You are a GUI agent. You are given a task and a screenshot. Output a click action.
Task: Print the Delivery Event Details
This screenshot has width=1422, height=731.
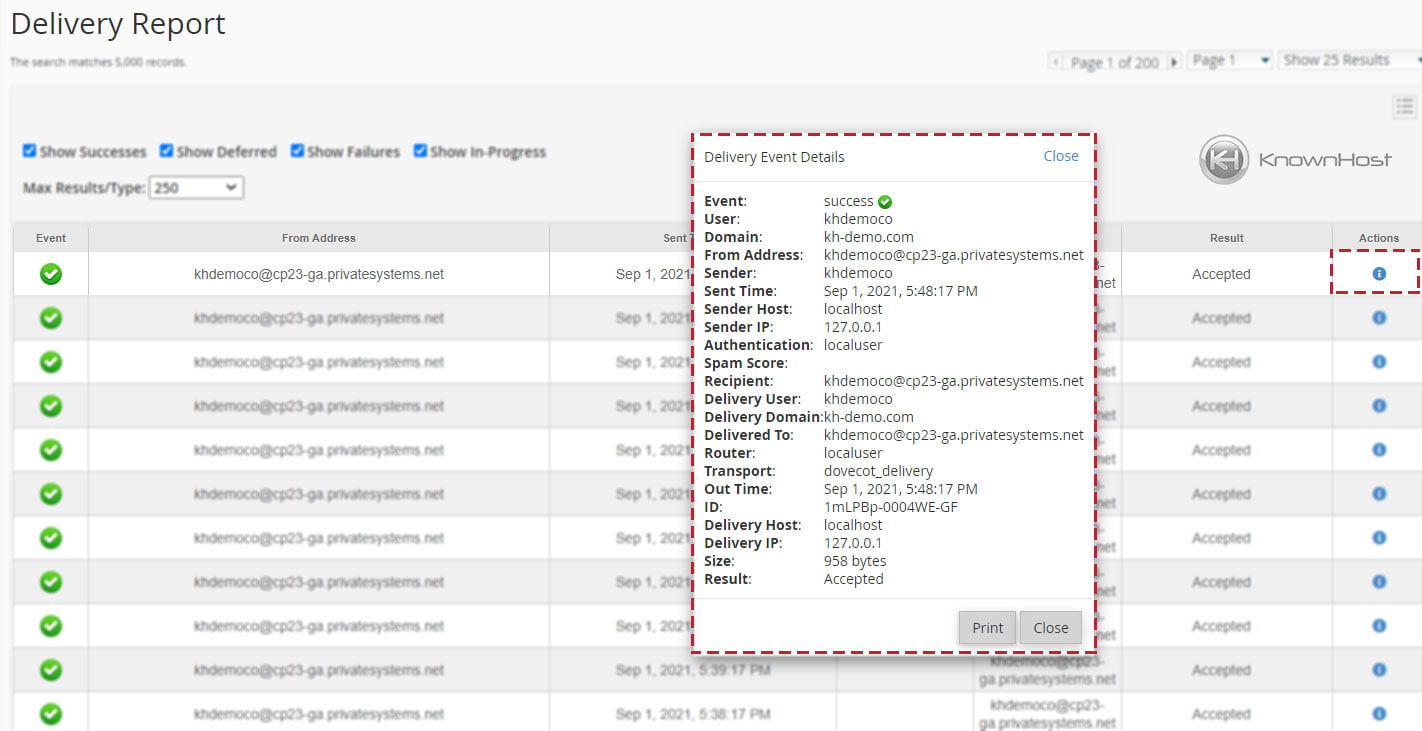pyautogui.click(x=987, y=627)
